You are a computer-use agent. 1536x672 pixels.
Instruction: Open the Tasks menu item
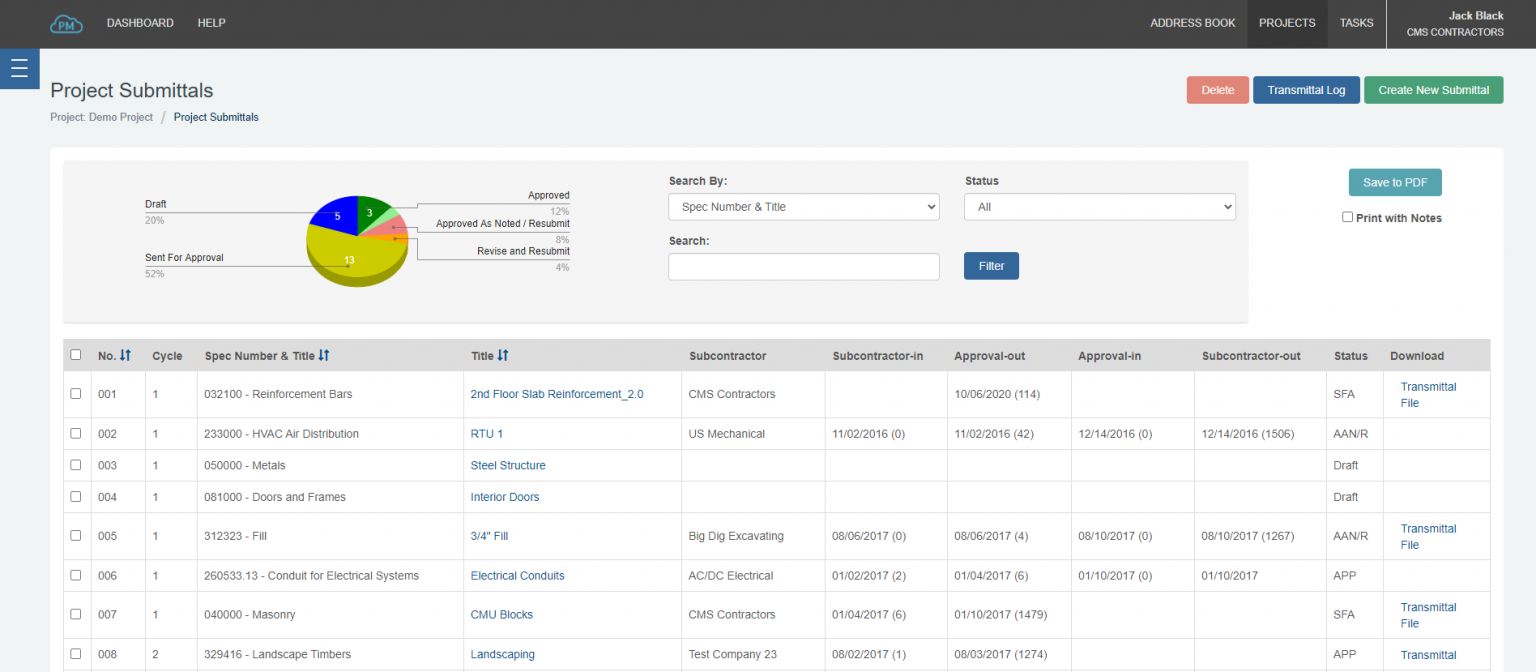click(1356, 23)
